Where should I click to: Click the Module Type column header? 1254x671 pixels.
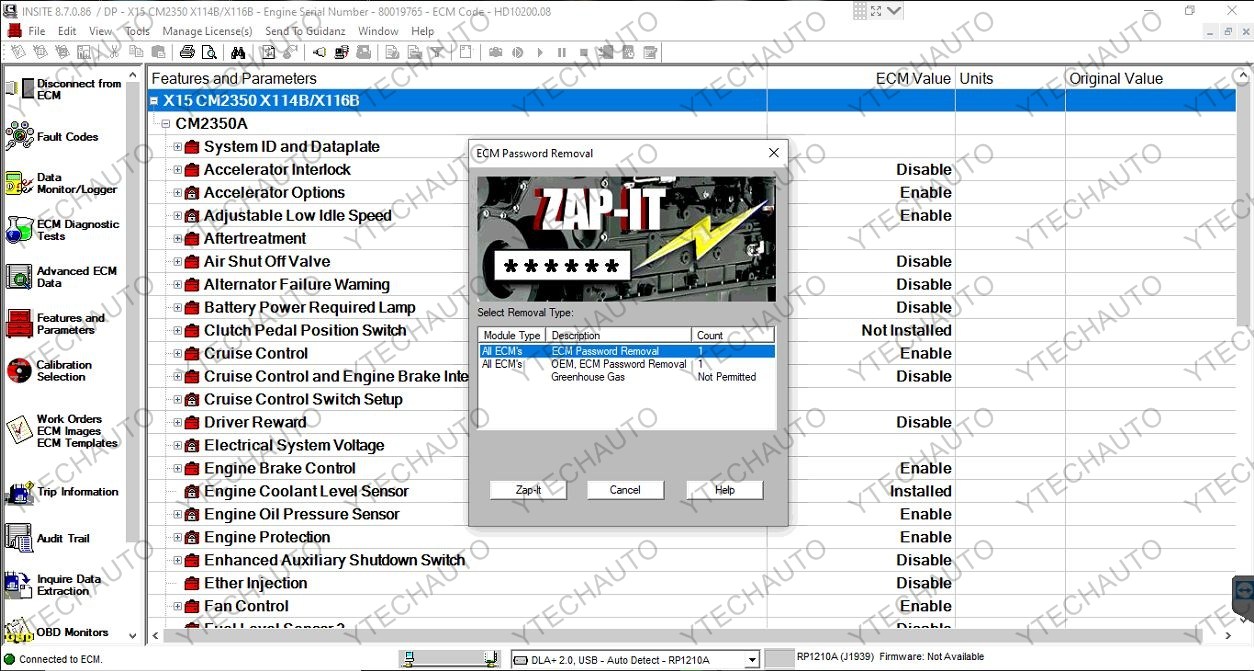(513, 335)
